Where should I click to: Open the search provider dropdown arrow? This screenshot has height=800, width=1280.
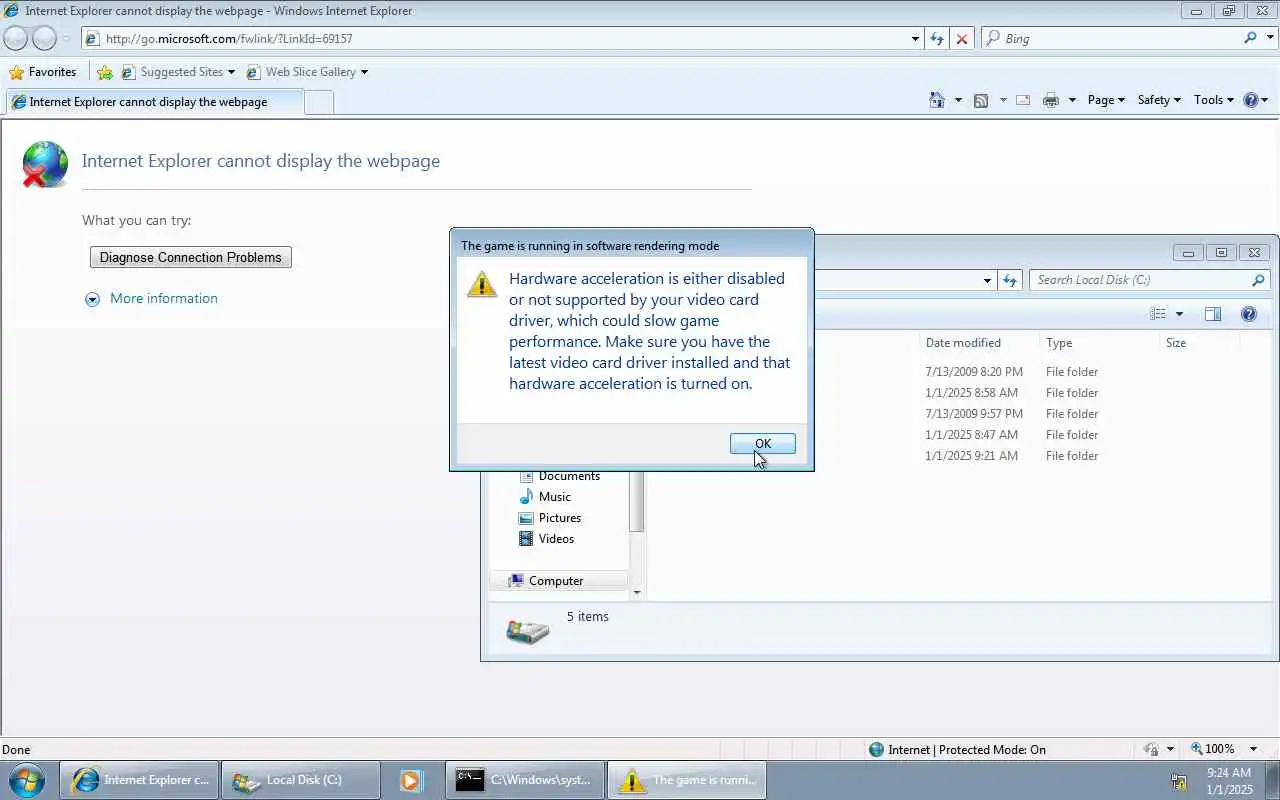tap(1270, 39)
